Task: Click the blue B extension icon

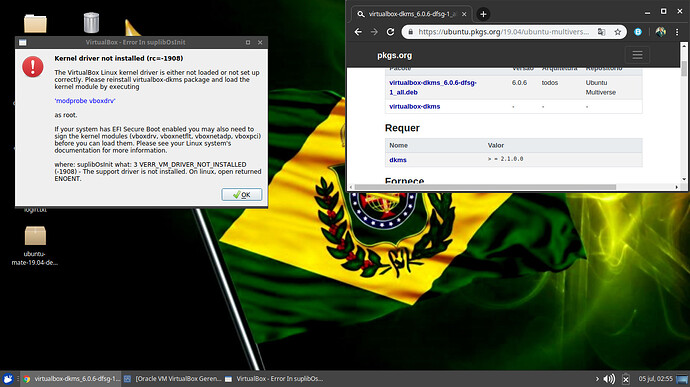Action: pyautogui.click(x=638, y=32)
